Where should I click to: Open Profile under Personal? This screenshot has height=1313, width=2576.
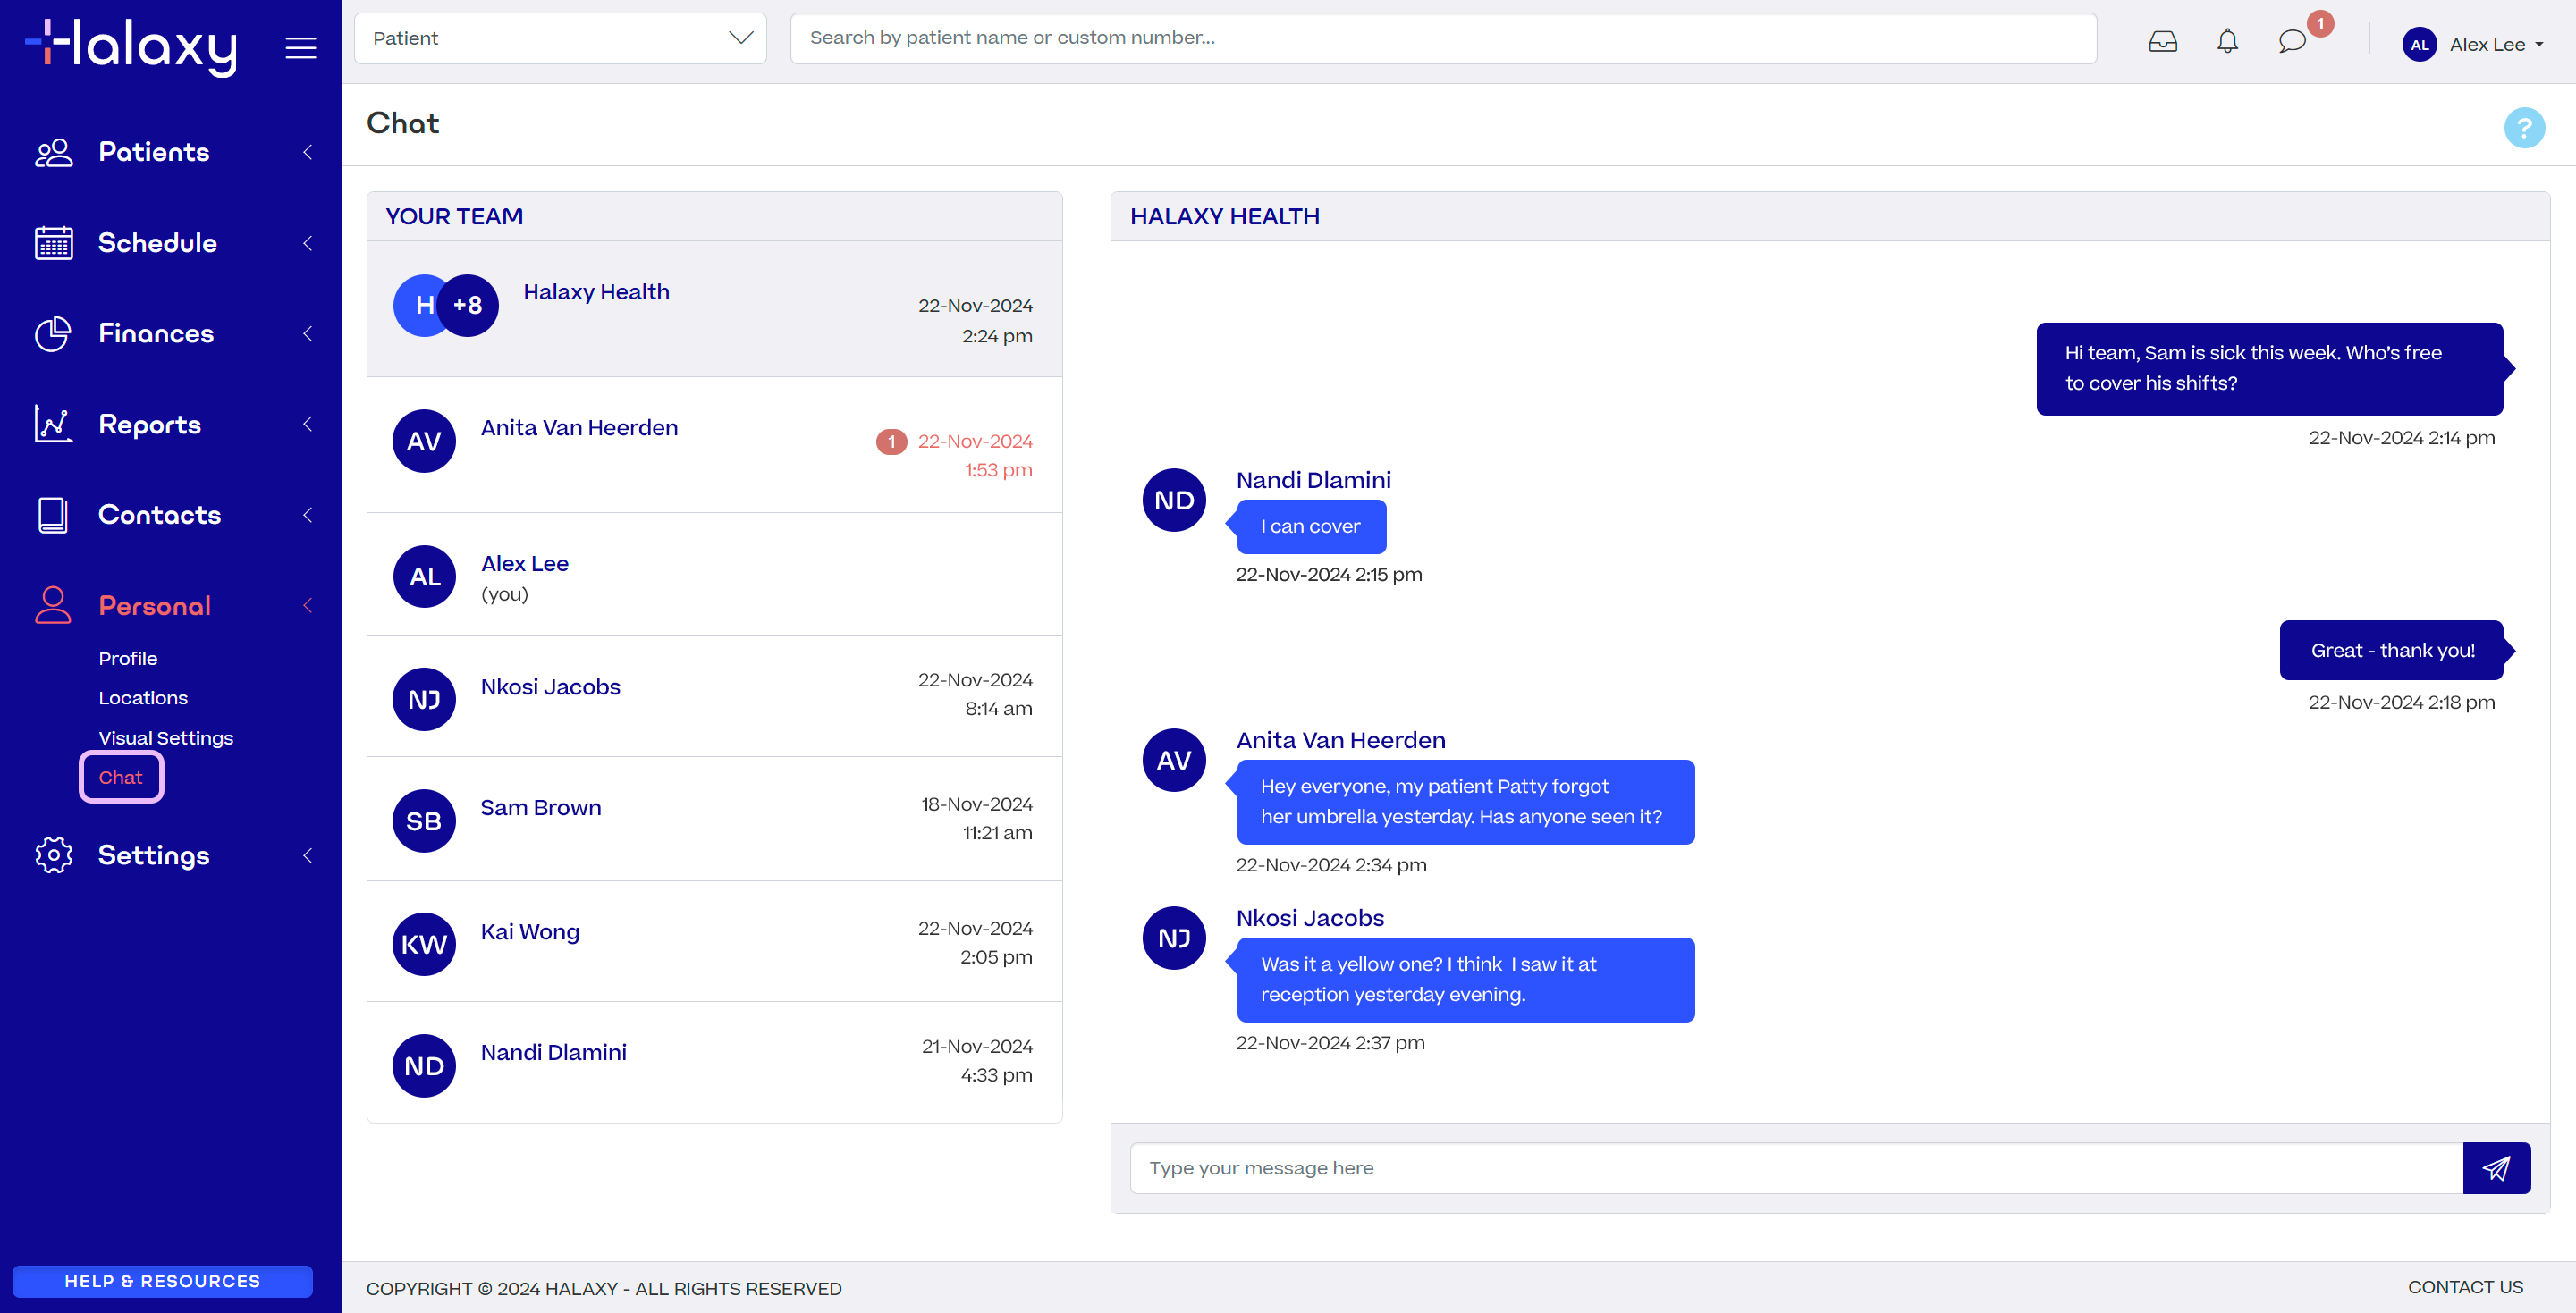[x=128, y=658]
